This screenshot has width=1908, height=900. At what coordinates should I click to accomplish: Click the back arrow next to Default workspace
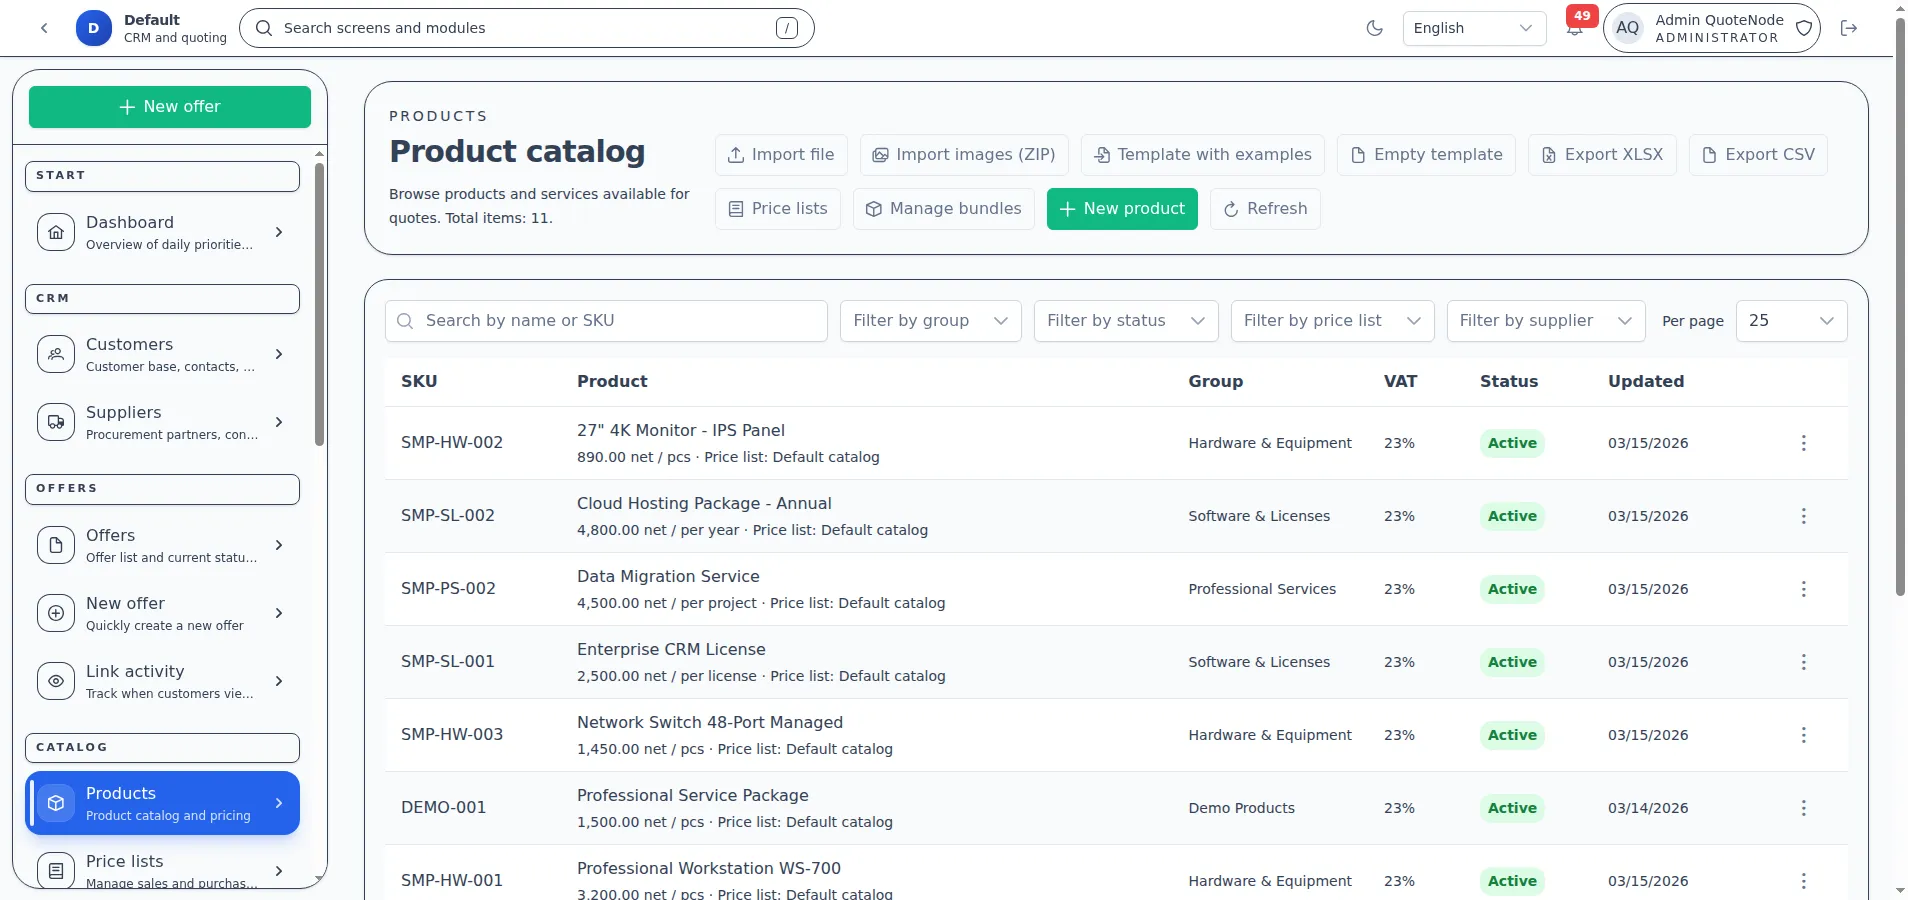pyautogui.click(x=44, y=28)
